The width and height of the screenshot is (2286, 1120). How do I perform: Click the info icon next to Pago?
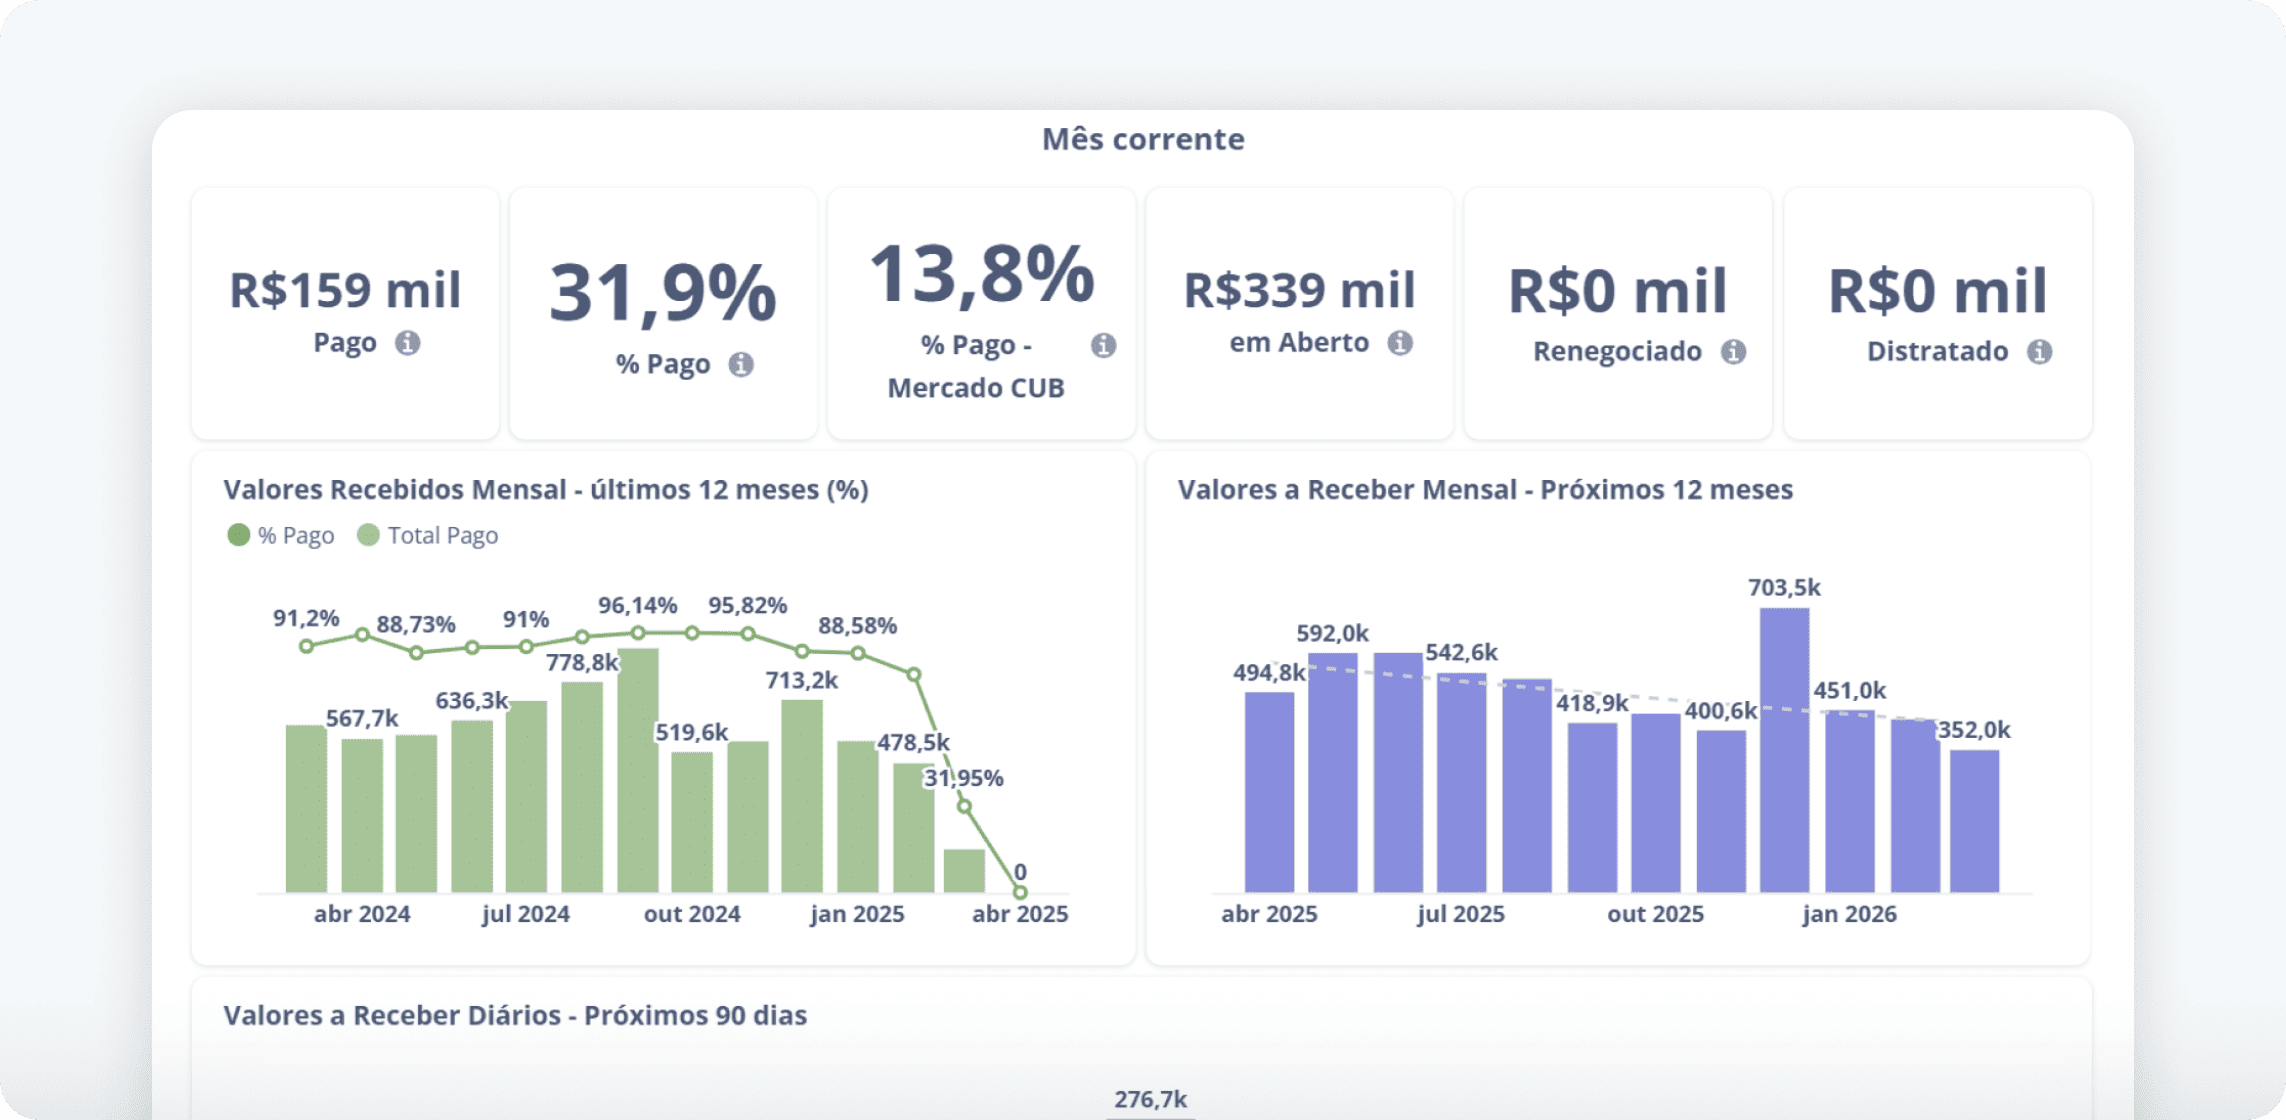click(x=407, y=343)
